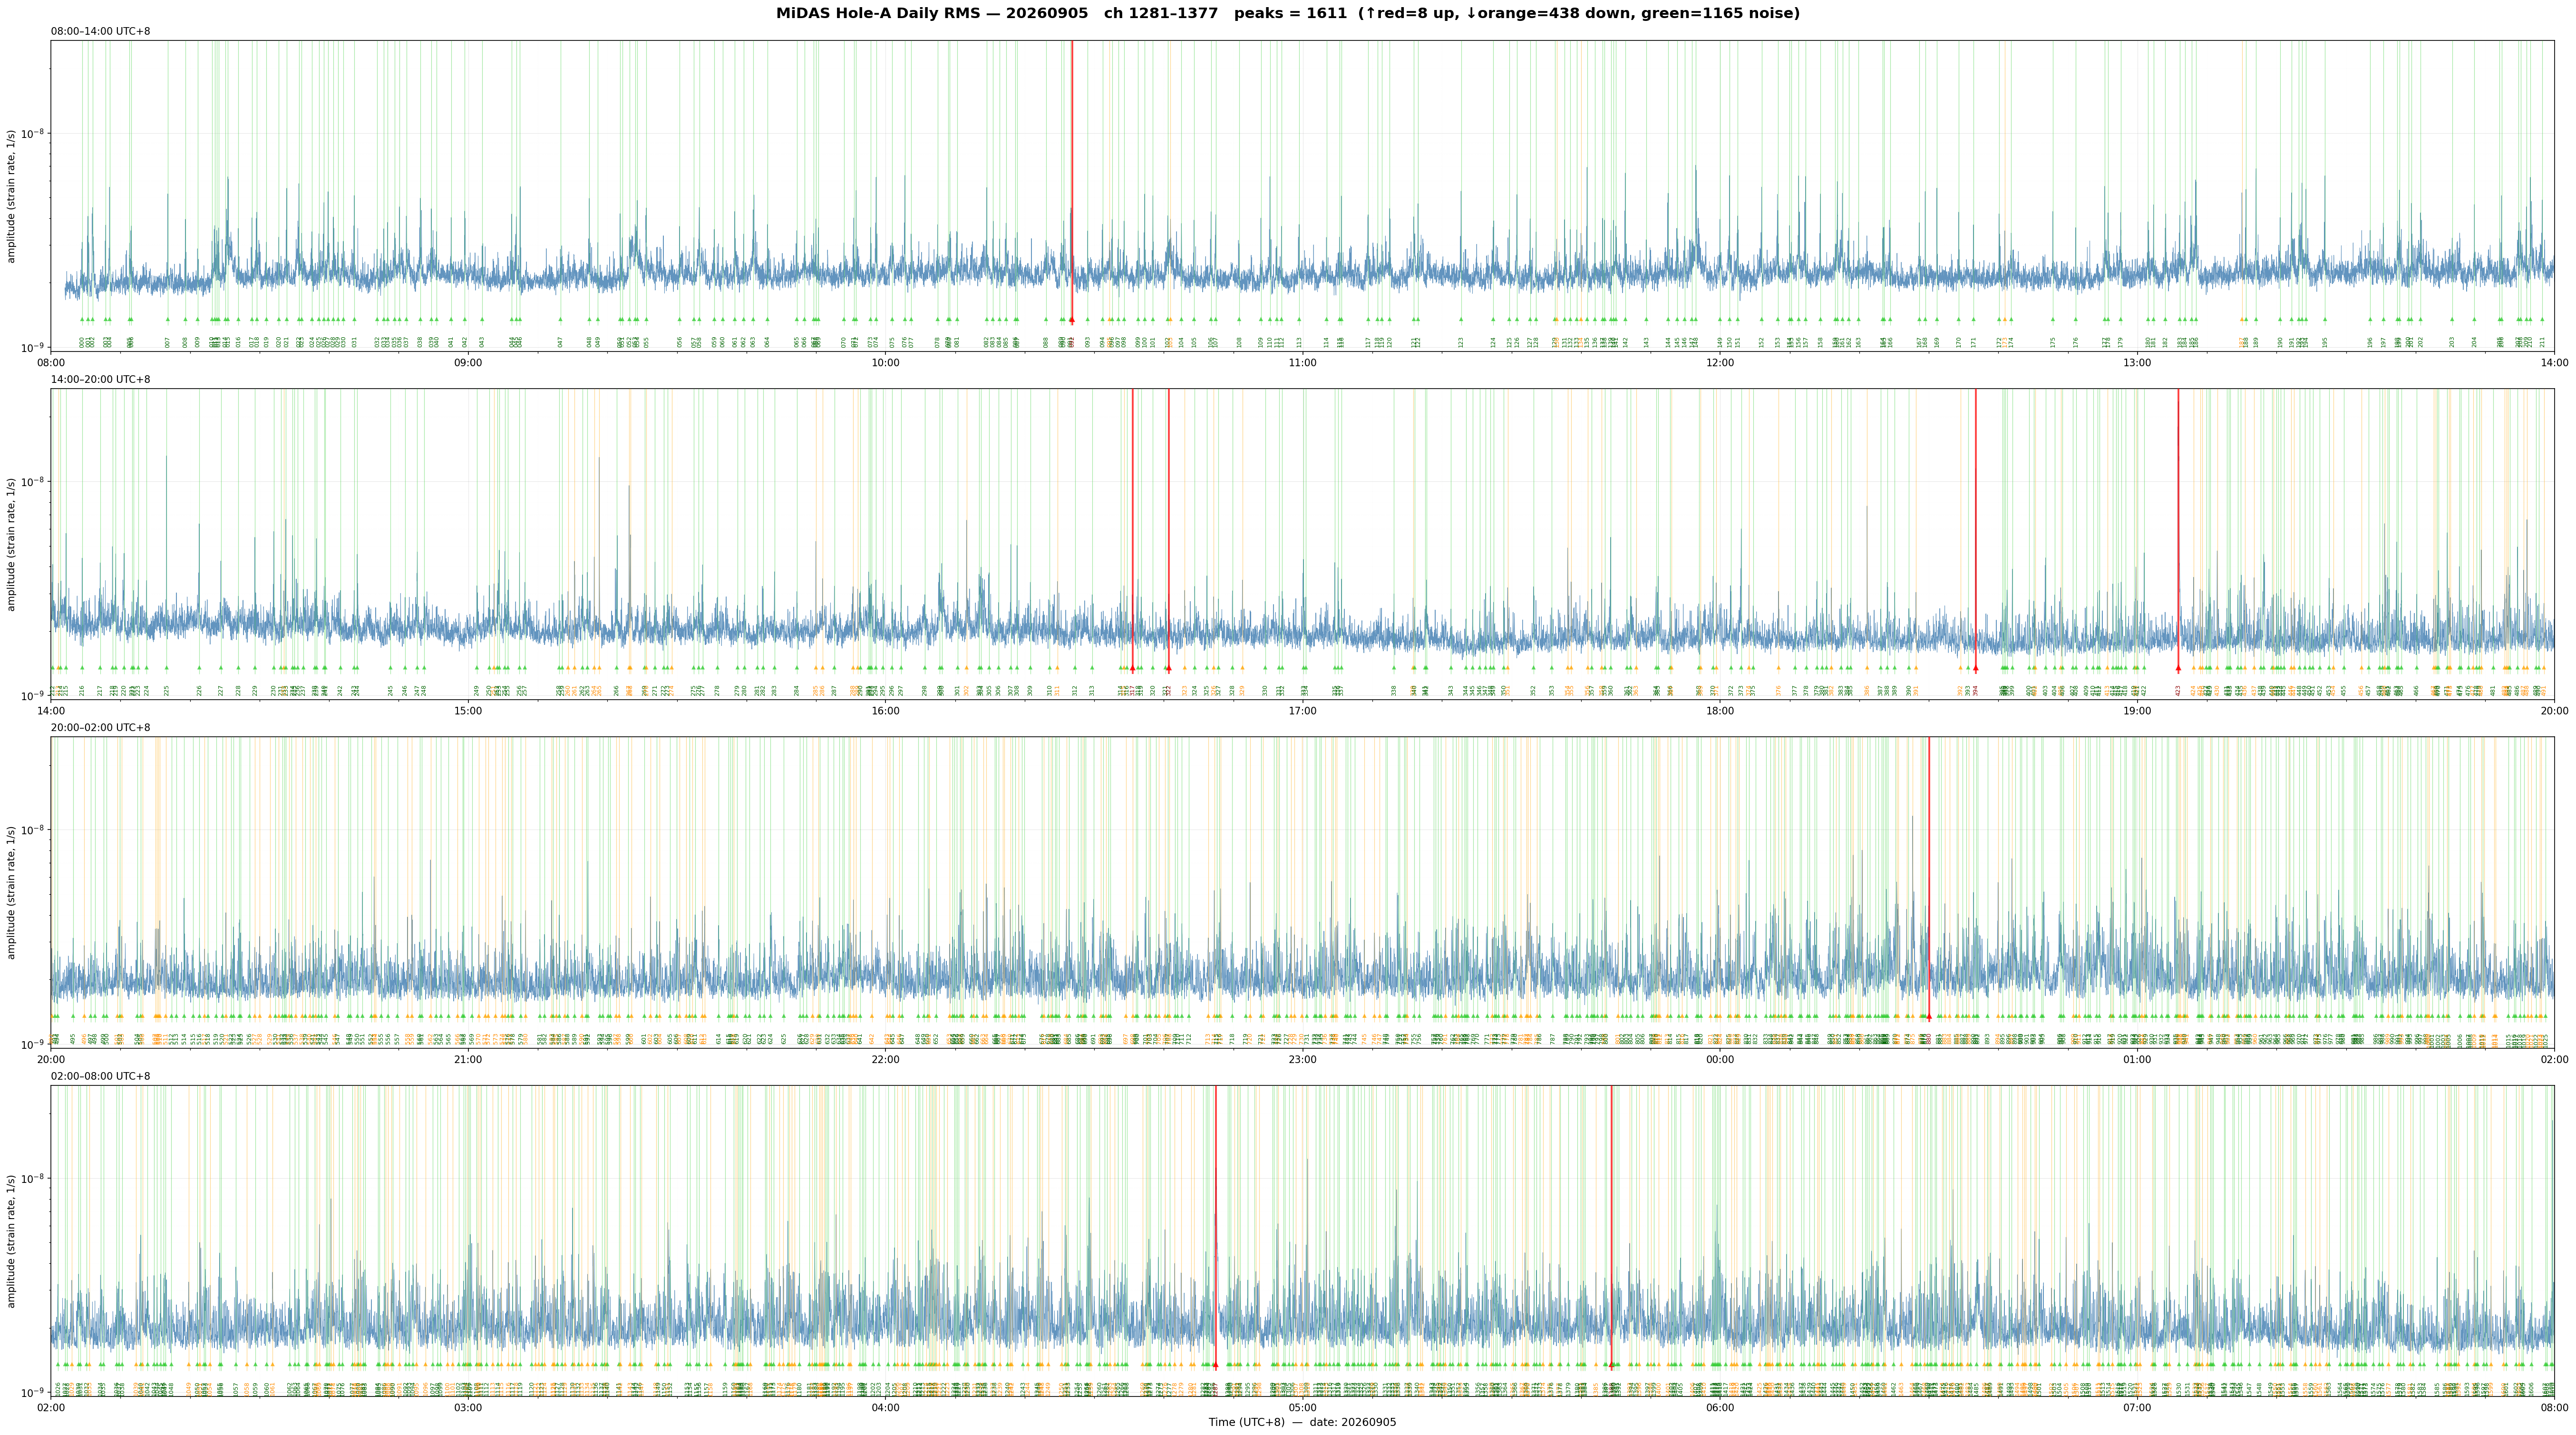Screen dimensions: 2576x1435
Task: Click the 10⁻⁹ y-tick label in the 20:00–02:00 panel
Action: tap(33, 1043)
